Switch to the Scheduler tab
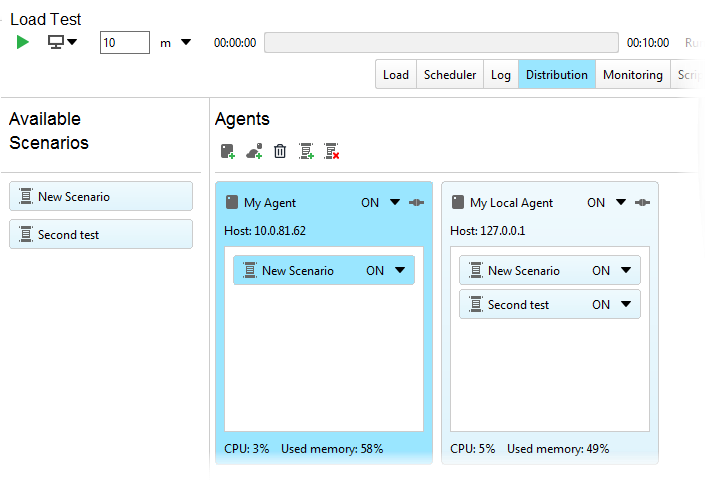 point(450,75)
